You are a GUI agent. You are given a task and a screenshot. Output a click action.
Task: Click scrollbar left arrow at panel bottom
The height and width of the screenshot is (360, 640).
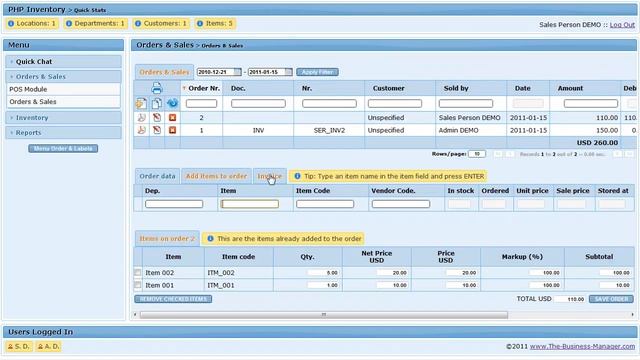coord(136,315)
